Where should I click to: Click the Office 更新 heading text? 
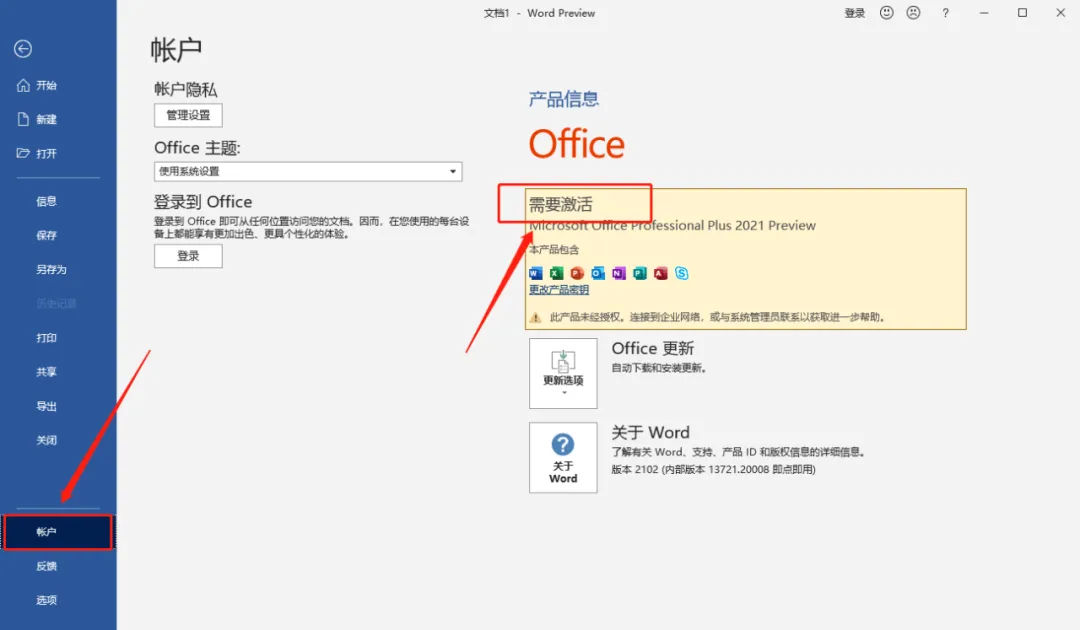click(x=653, y=348)
